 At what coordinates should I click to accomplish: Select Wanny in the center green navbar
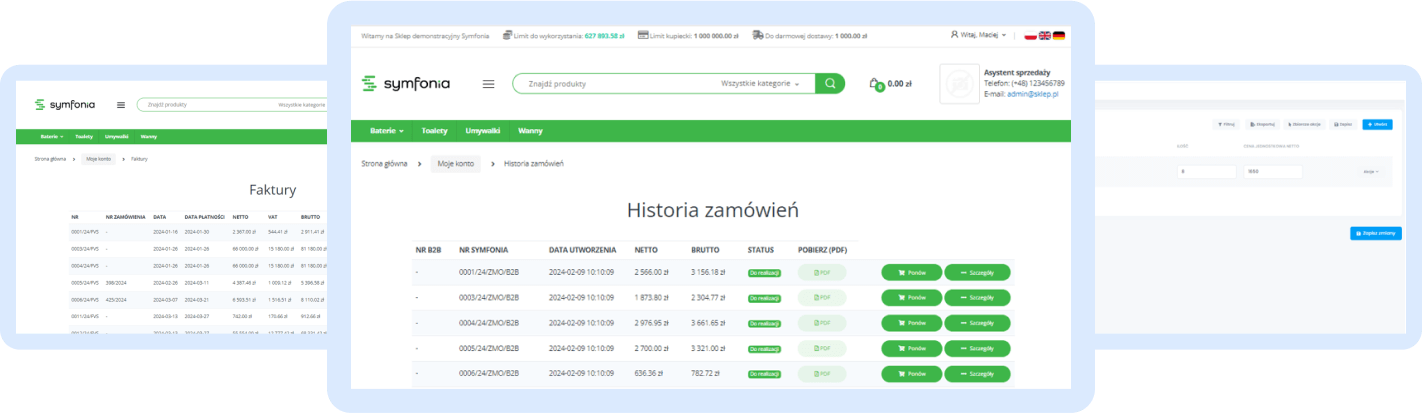530,131
